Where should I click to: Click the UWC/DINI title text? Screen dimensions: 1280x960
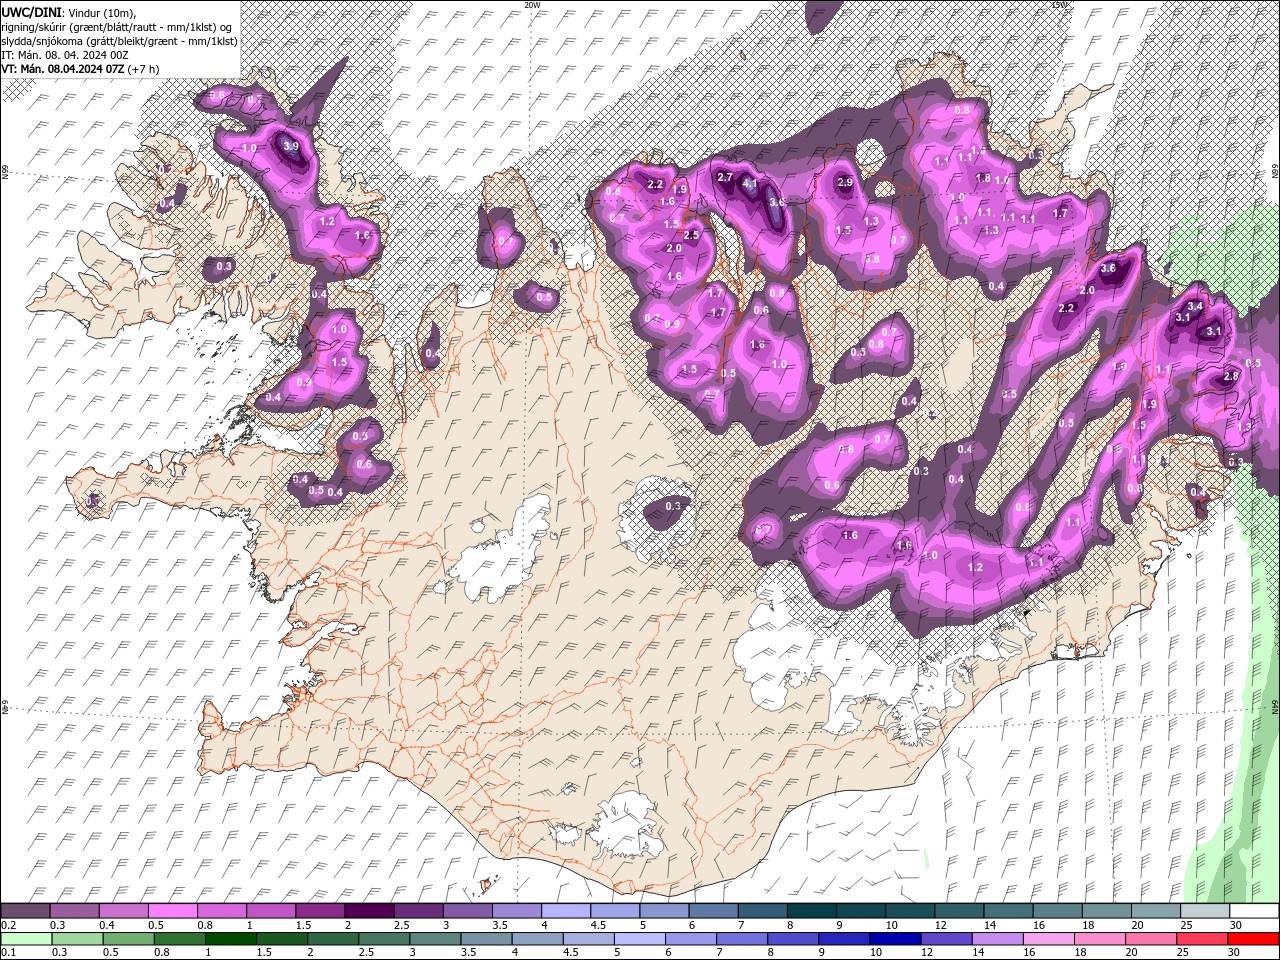30,12
